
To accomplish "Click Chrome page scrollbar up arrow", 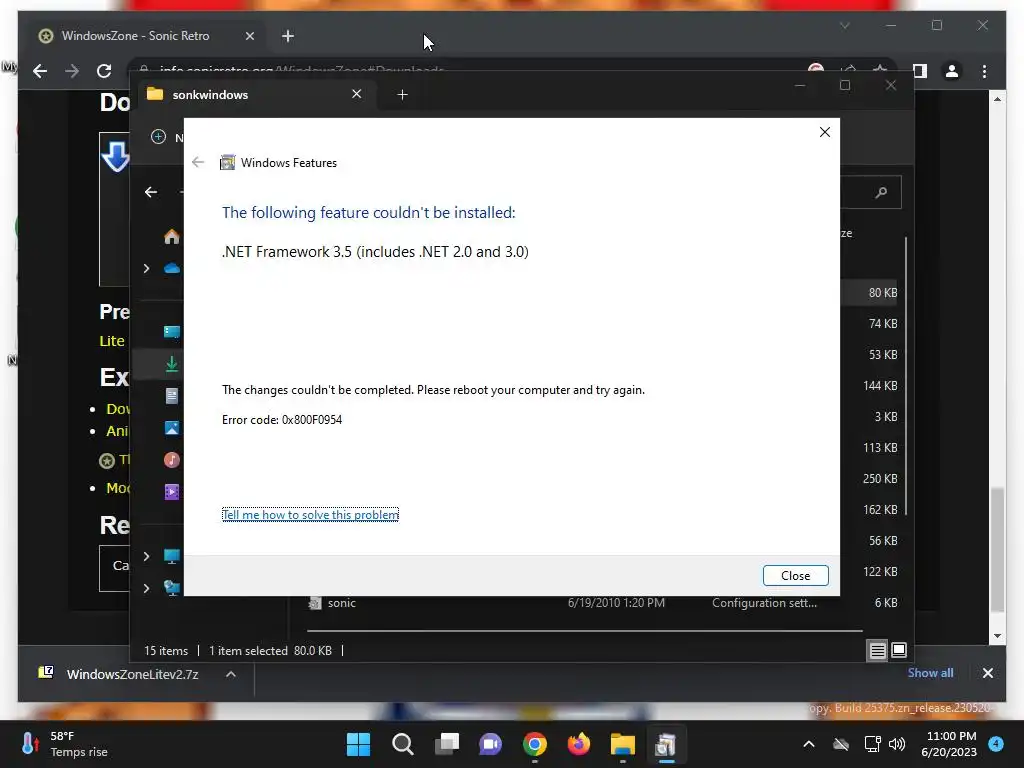I will pyautogui.click(x=997, y=99).
